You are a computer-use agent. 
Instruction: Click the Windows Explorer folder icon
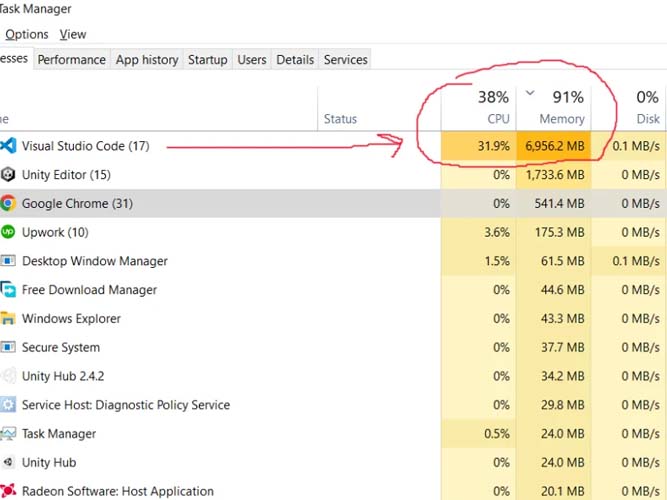pyautogui.click(x=8, y=319)
